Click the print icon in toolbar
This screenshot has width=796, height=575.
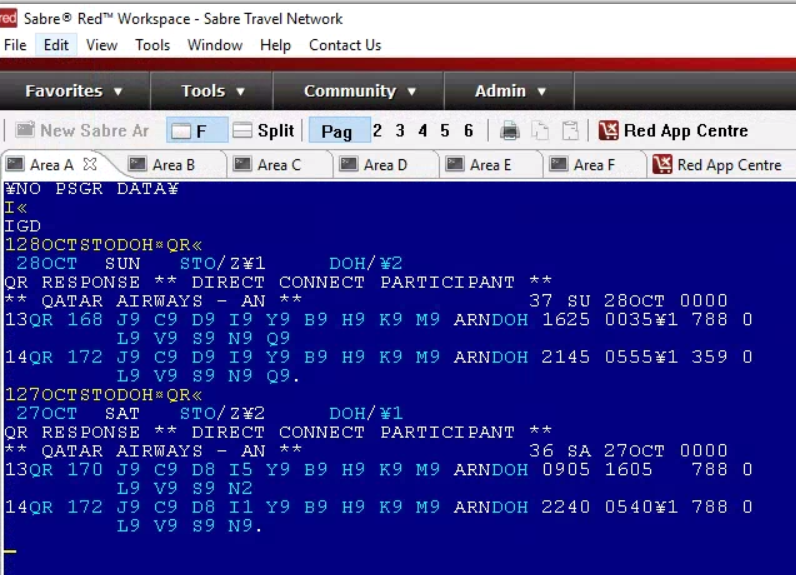[510, 131]
